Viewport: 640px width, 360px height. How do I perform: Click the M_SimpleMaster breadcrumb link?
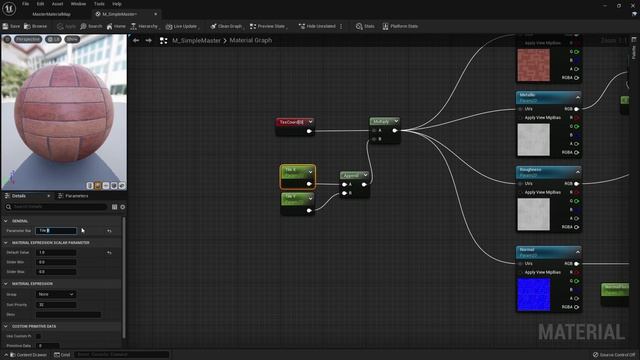[196, 40]
